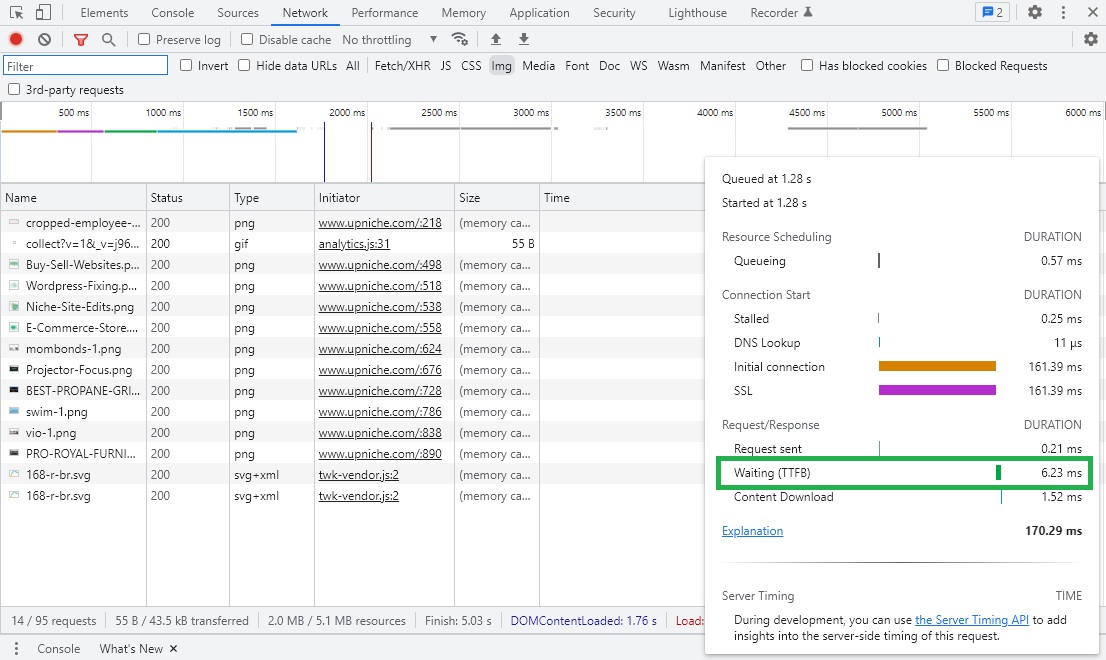Viewport: 1106px width, 660px height.
Task: Close the What's New drawer tab
Action: click(174, 648)
